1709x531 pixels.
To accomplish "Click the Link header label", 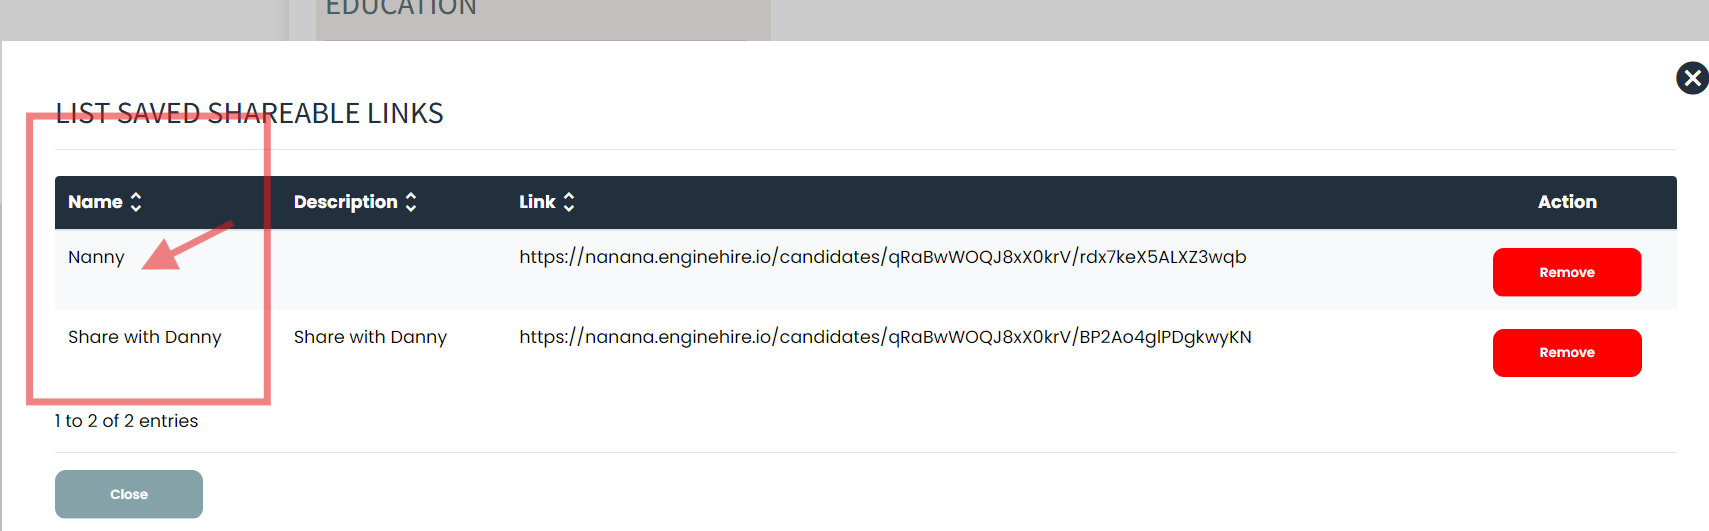I will (537, 202).
